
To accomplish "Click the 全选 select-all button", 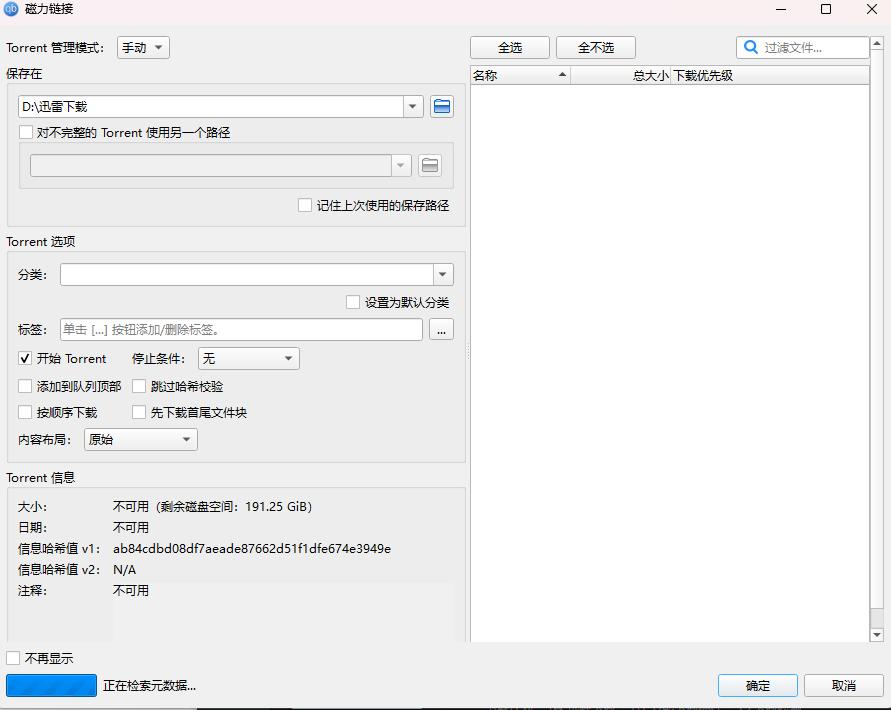I will coord(510,46).
